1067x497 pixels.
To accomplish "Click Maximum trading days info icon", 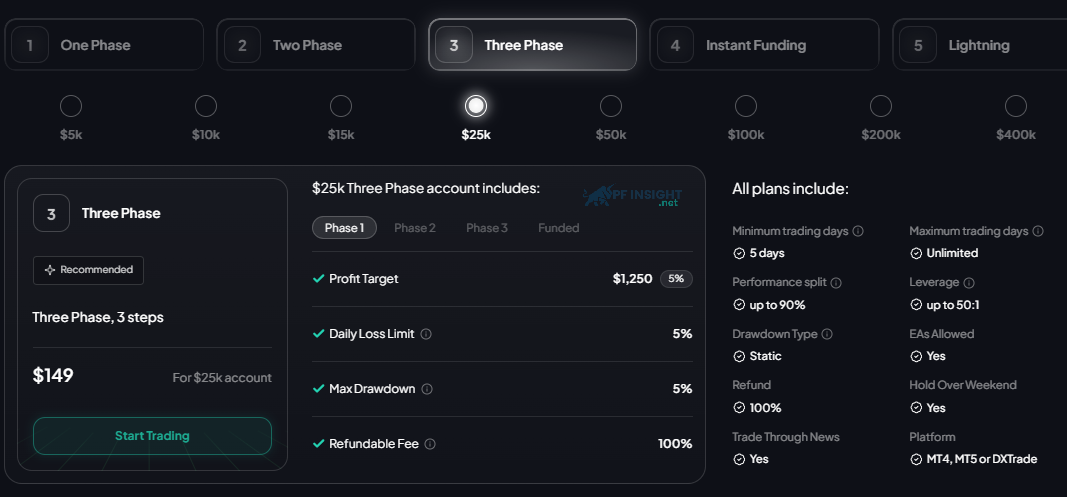I will point(1038,231).
